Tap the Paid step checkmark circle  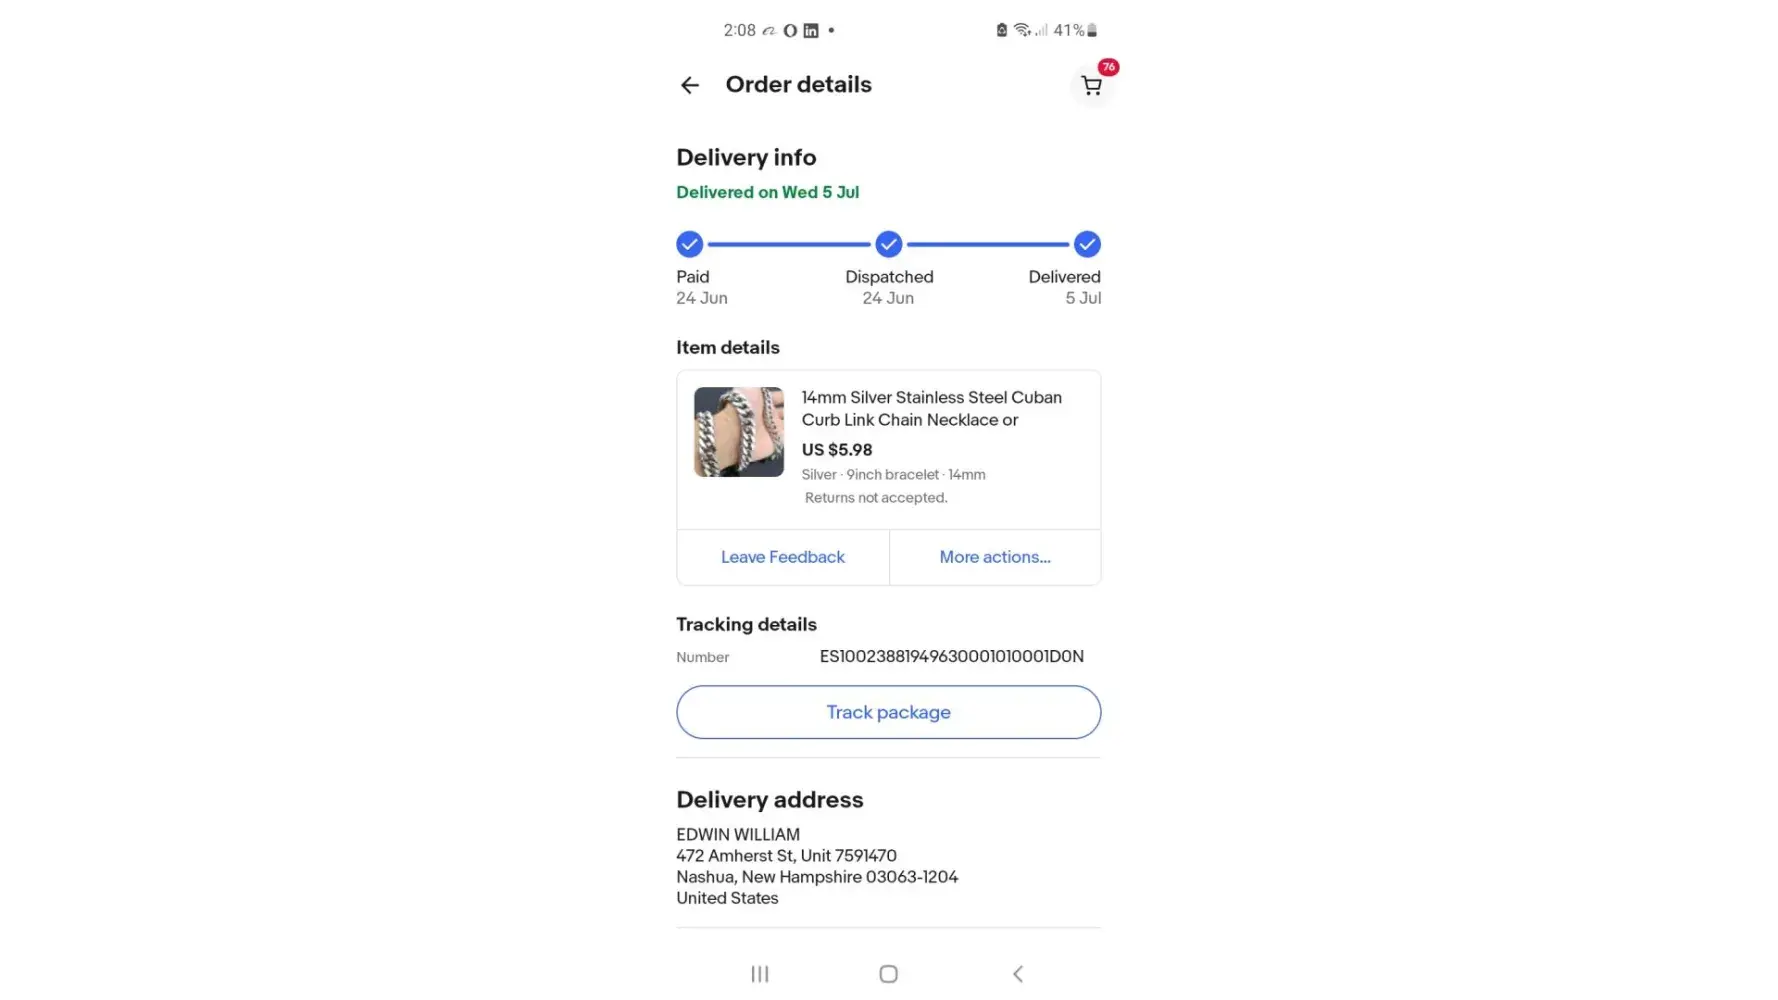tap(689, 244)
